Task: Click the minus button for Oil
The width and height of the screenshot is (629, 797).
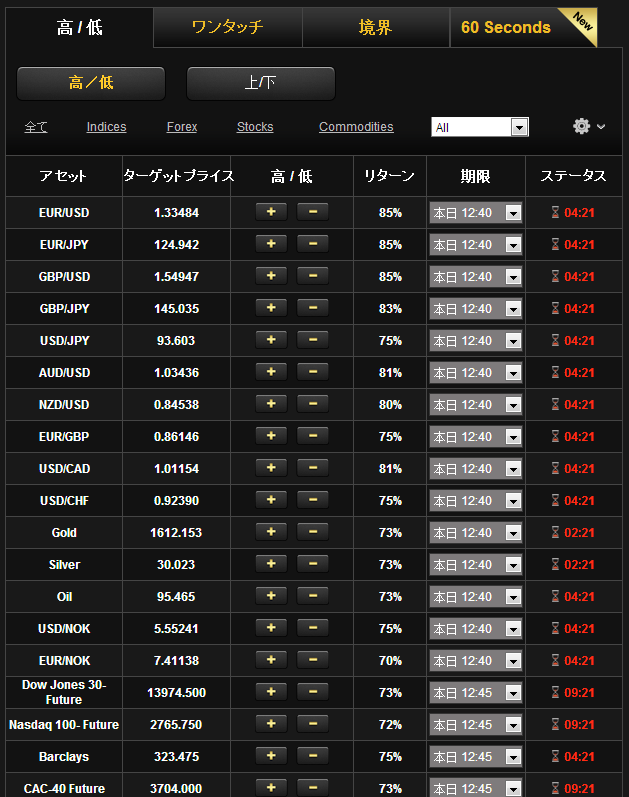Action: coord(313,596)
